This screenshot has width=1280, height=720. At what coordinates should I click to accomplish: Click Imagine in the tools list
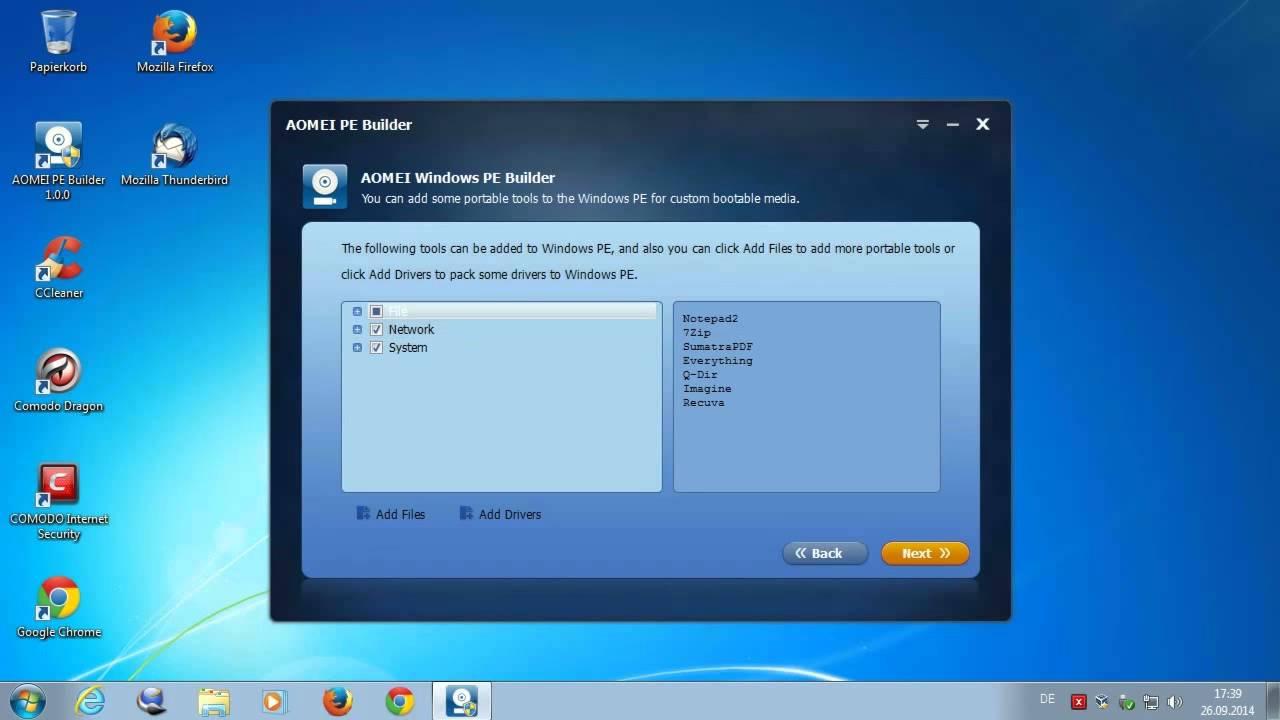[x=707, y=389]
